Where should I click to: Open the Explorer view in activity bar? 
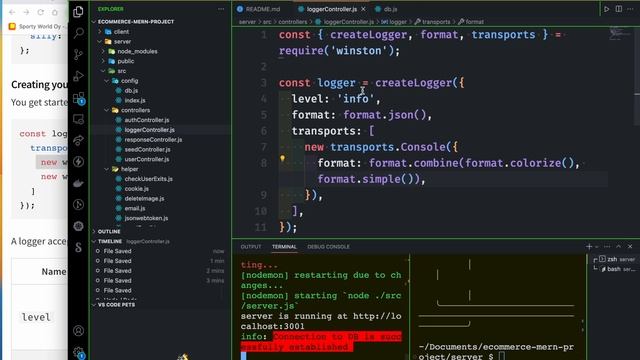(x=78, y=11)
